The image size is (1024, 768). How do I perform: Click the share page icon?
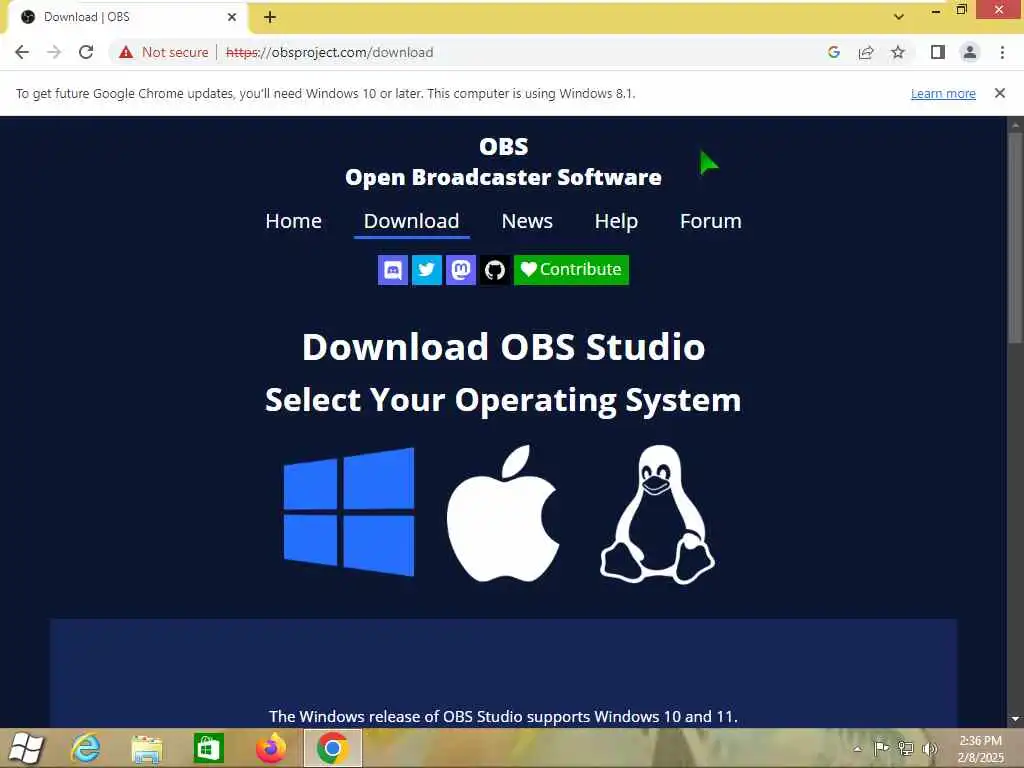pyautogui.click(x=866, y=52)
